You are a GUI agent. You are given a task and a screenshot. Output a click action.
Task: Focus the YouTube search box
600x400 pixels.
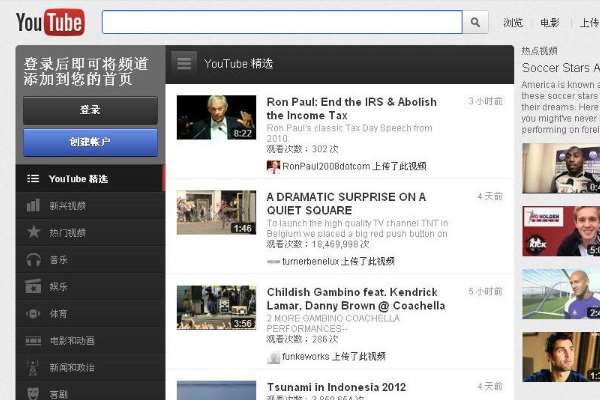[x=282, y=22]
